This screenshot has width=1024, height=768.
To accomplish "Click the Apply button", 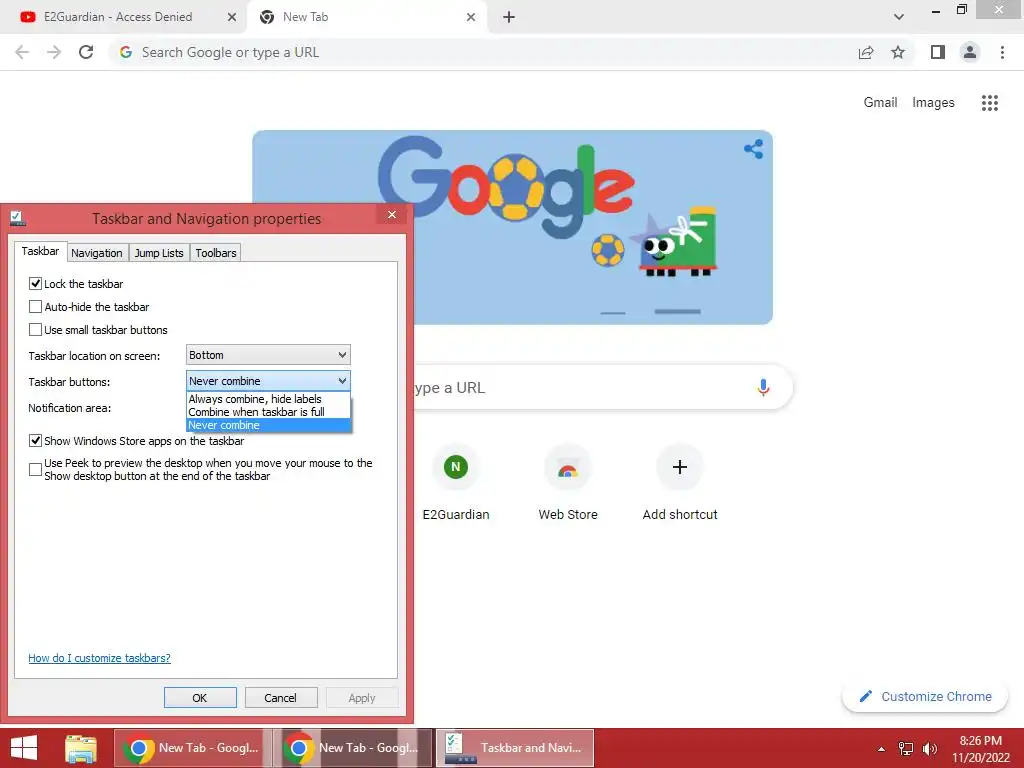I will 362,697.
